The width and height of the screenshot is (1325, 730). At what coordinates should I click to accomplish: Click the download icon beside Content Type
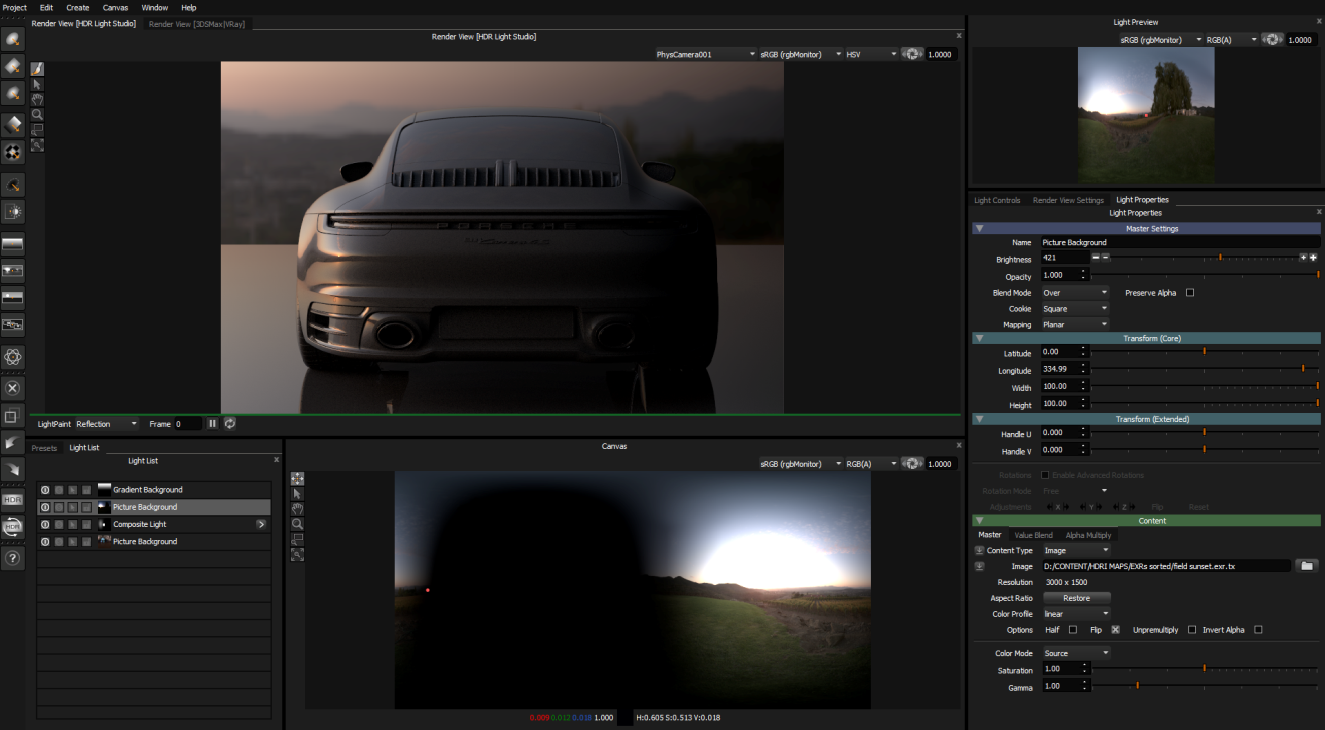(x=979, y=550)
